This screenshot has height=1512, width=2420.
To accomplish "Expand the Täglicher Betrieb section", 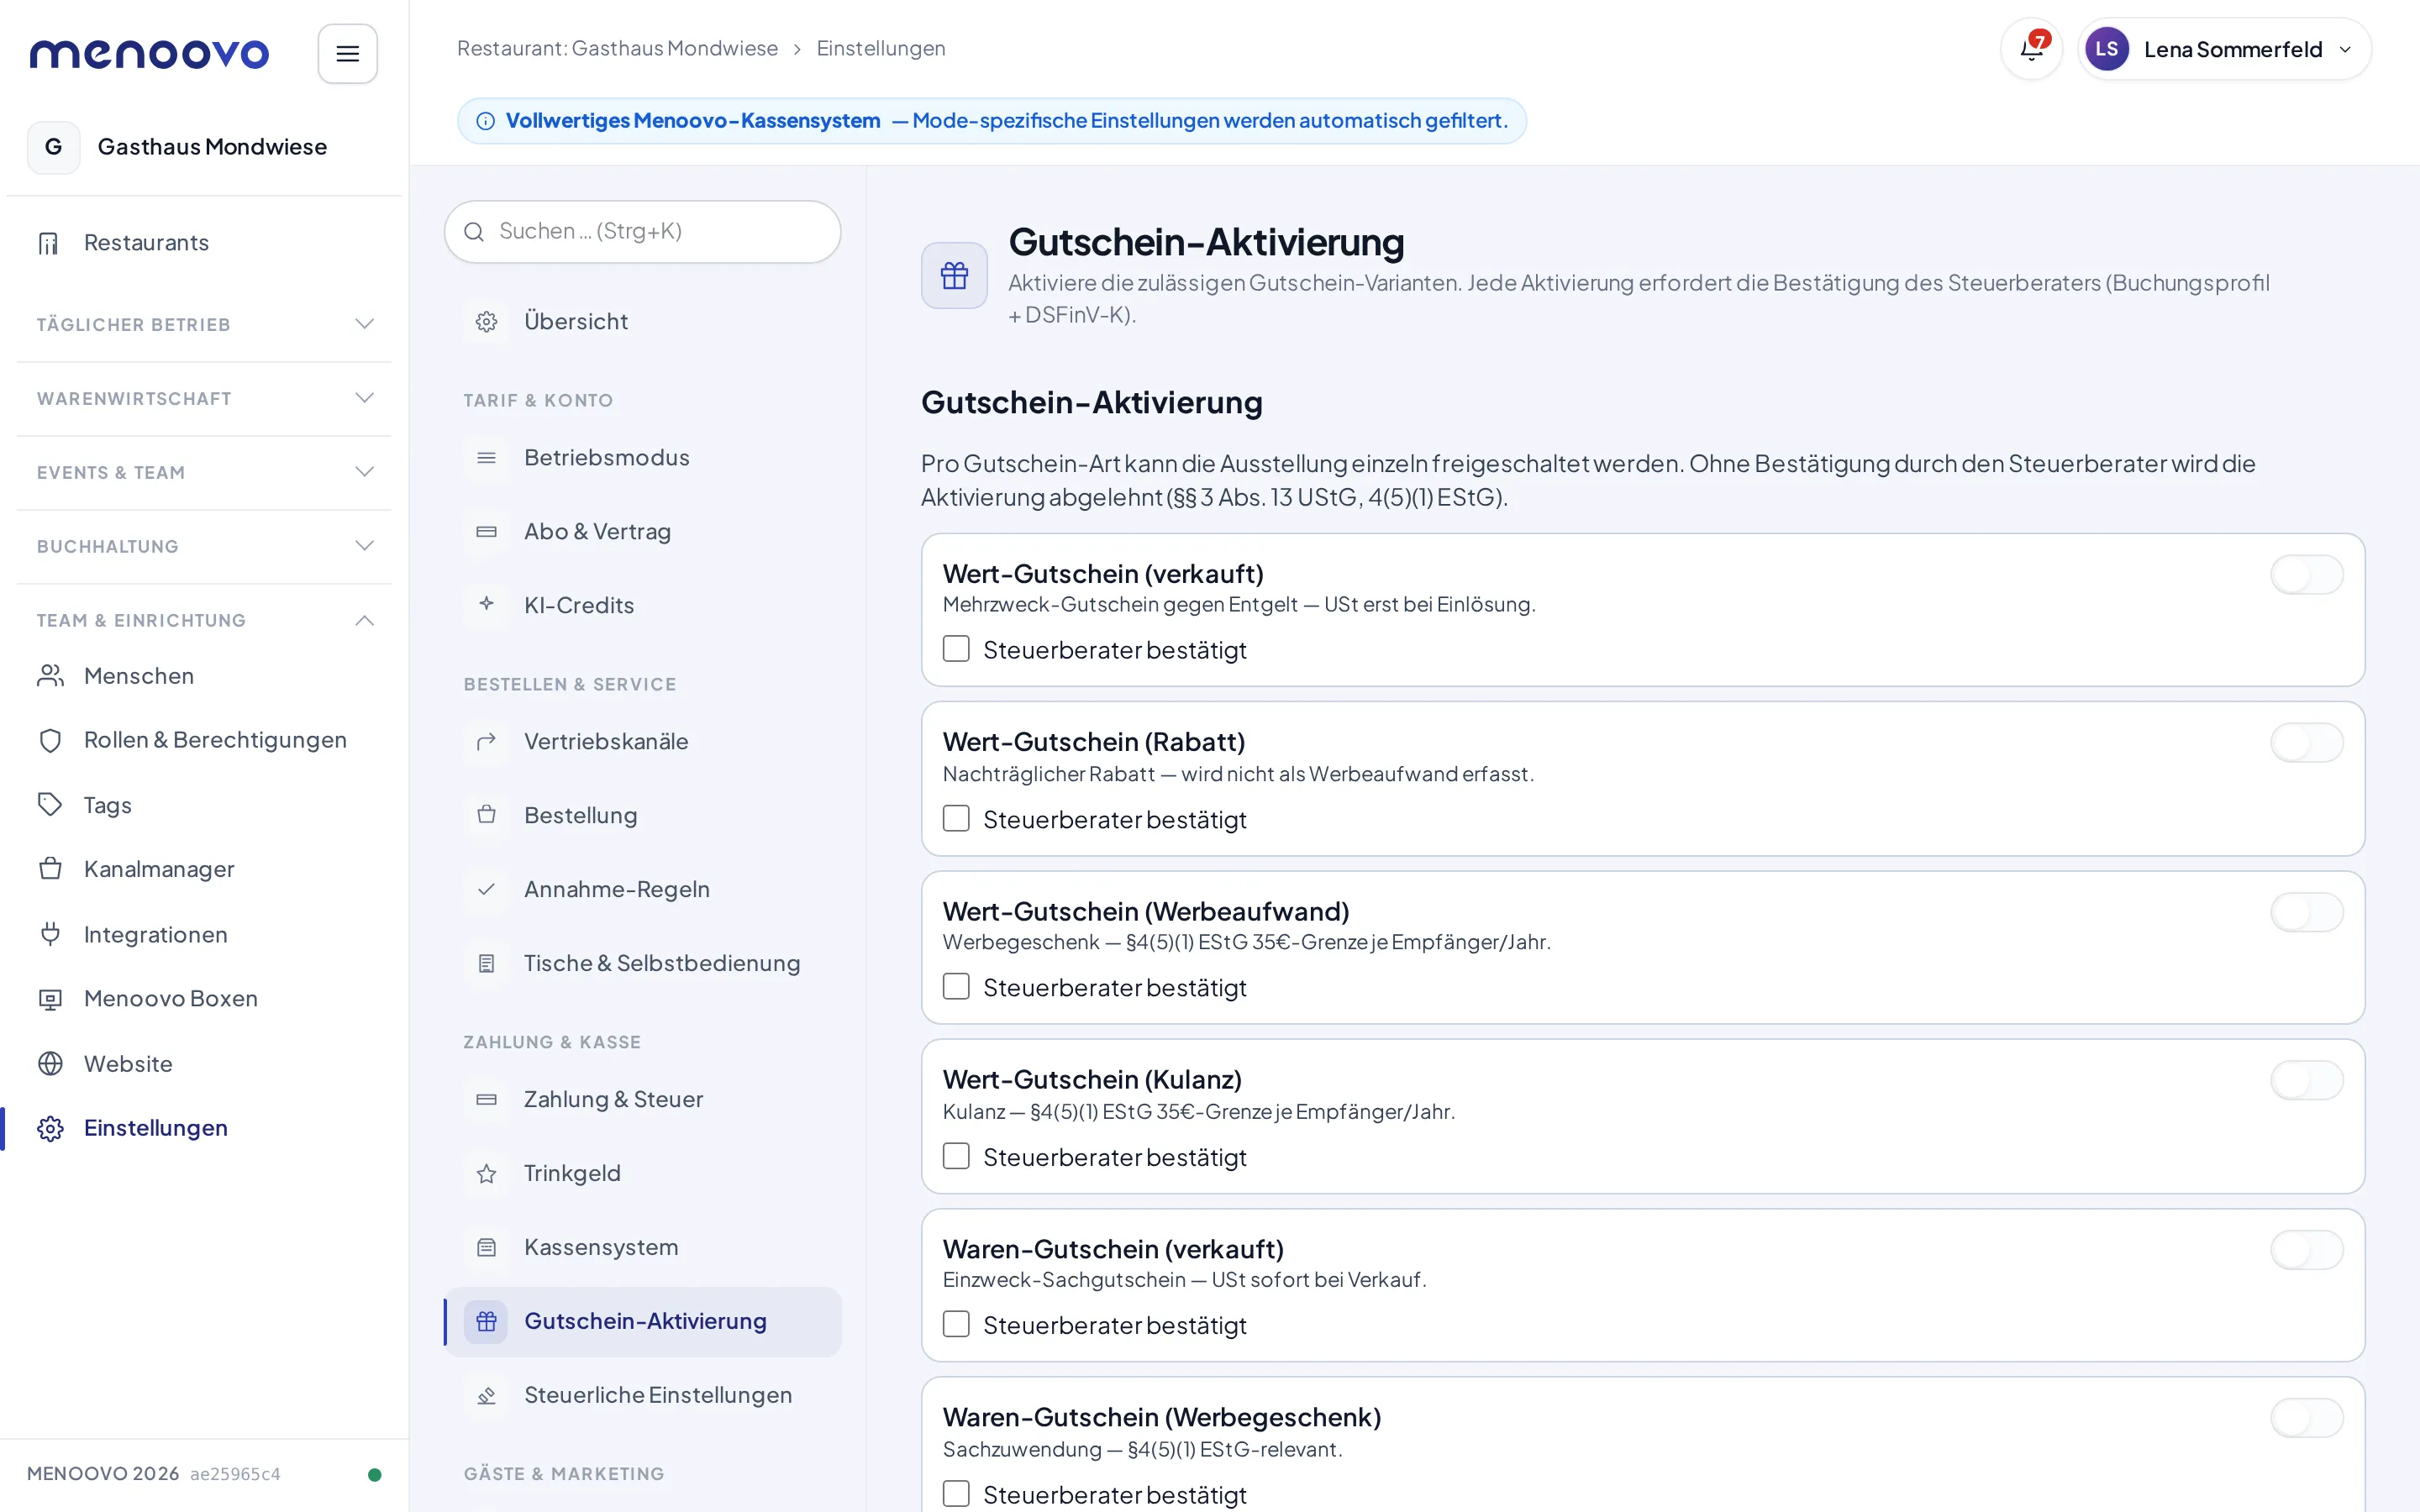I will [204, 324].
